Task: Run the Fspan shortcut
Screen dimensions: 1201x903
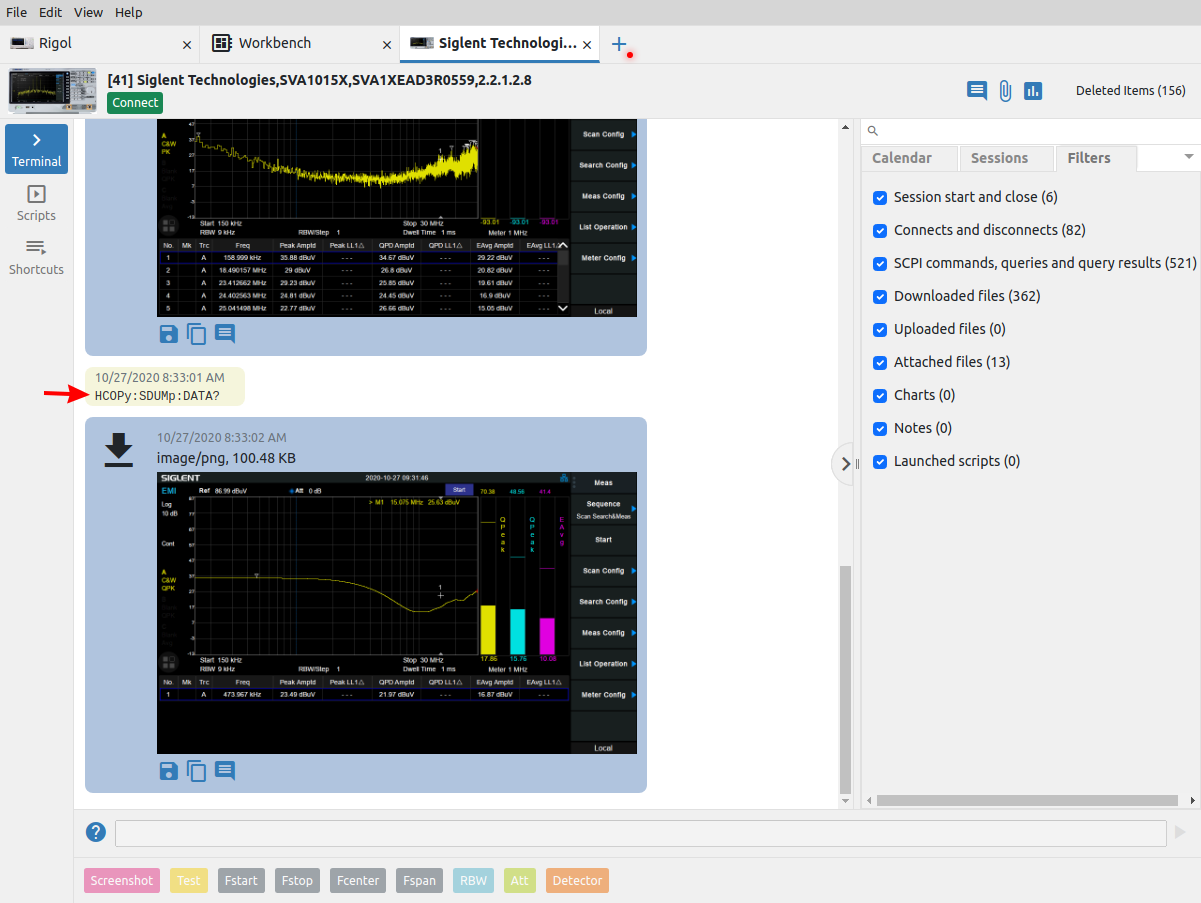Action: 419,881
